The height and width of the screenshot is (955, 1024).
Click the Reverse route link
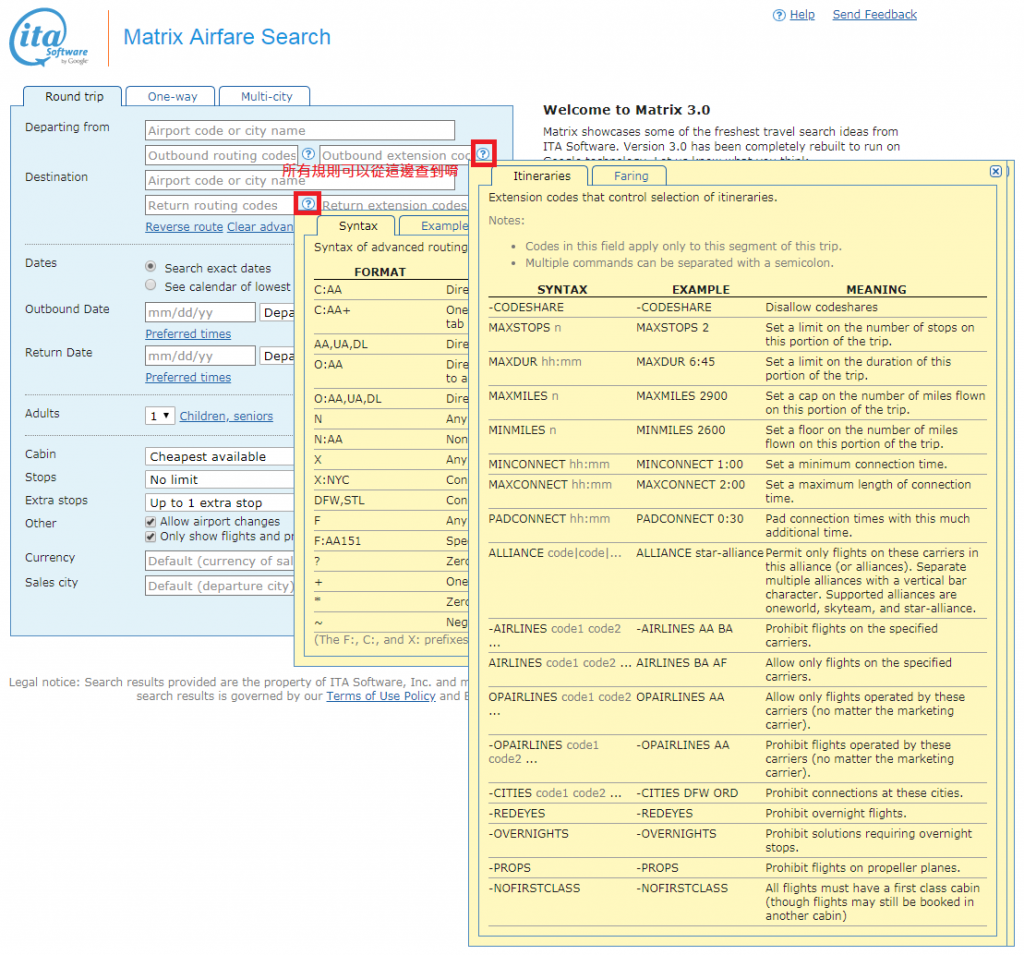[x=184, y=227]
